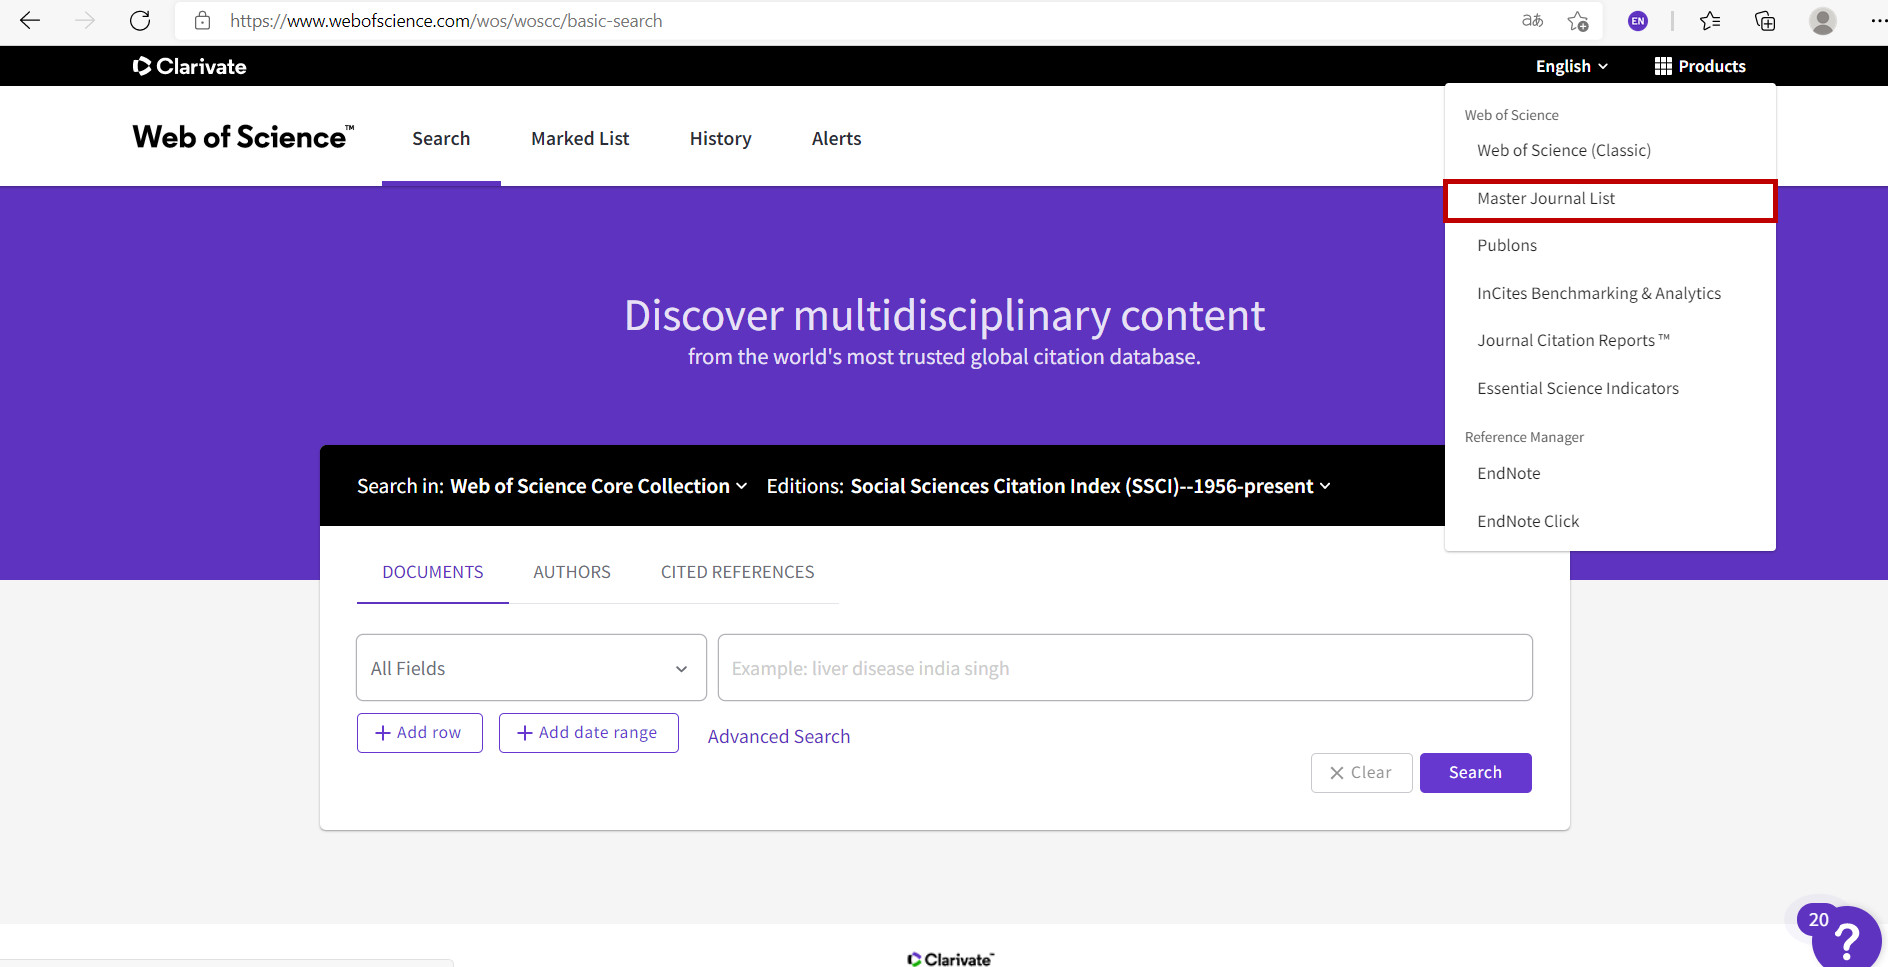Add page to favorites star icon

coord(1578,21)
